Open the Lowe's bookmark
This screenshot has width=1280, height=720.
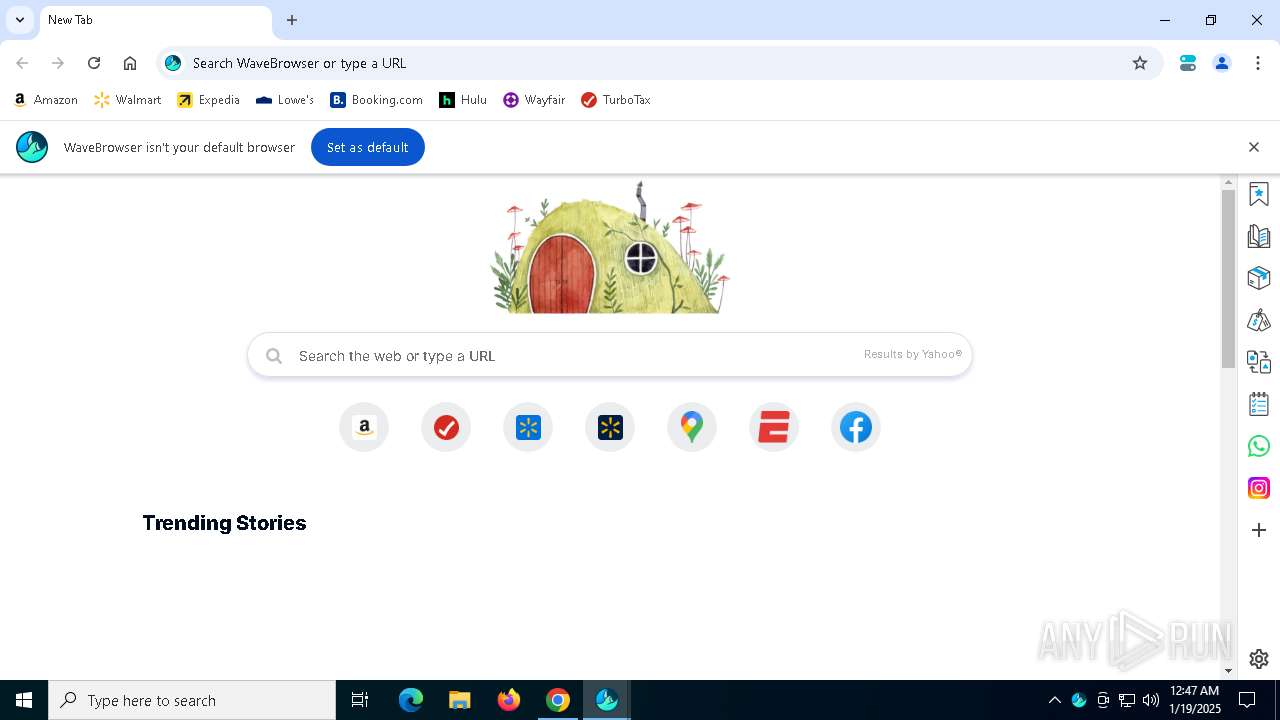(285, 100)
